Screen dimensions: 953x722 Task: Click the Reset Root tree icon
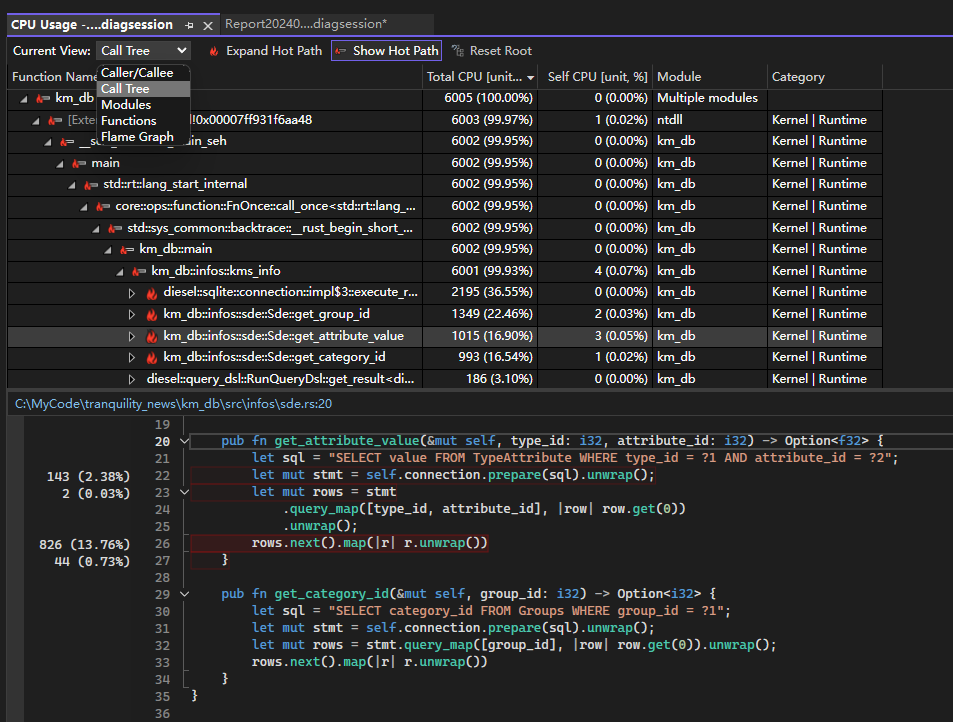pyautogui.click(x=458, y=50)
